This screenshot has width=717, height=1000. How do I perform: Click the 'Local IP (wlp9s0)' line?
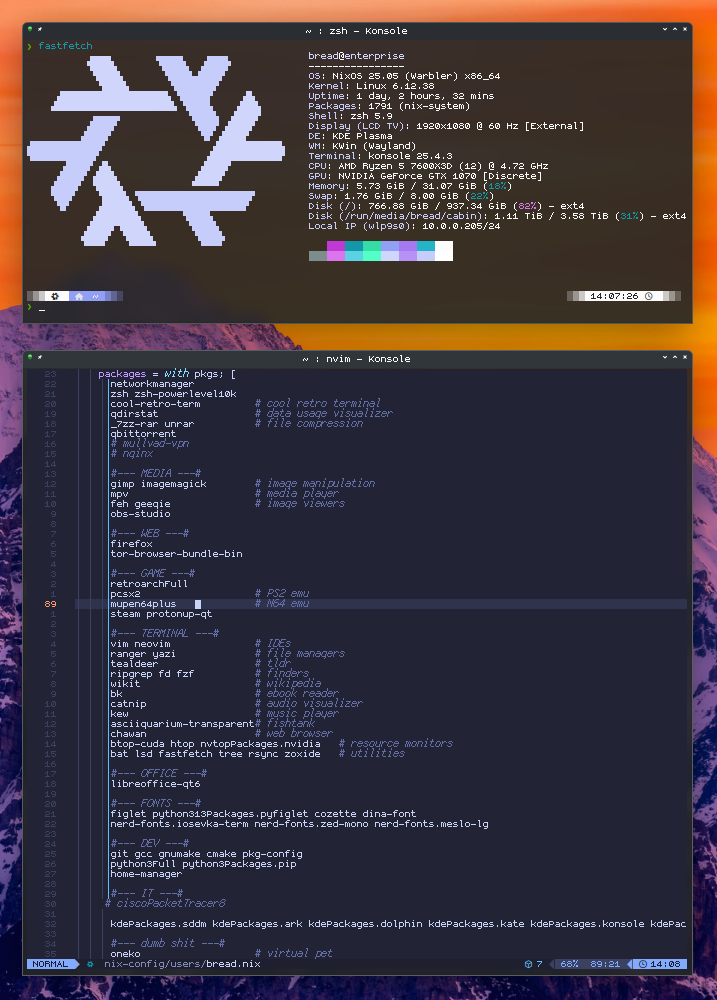point(404,226)
